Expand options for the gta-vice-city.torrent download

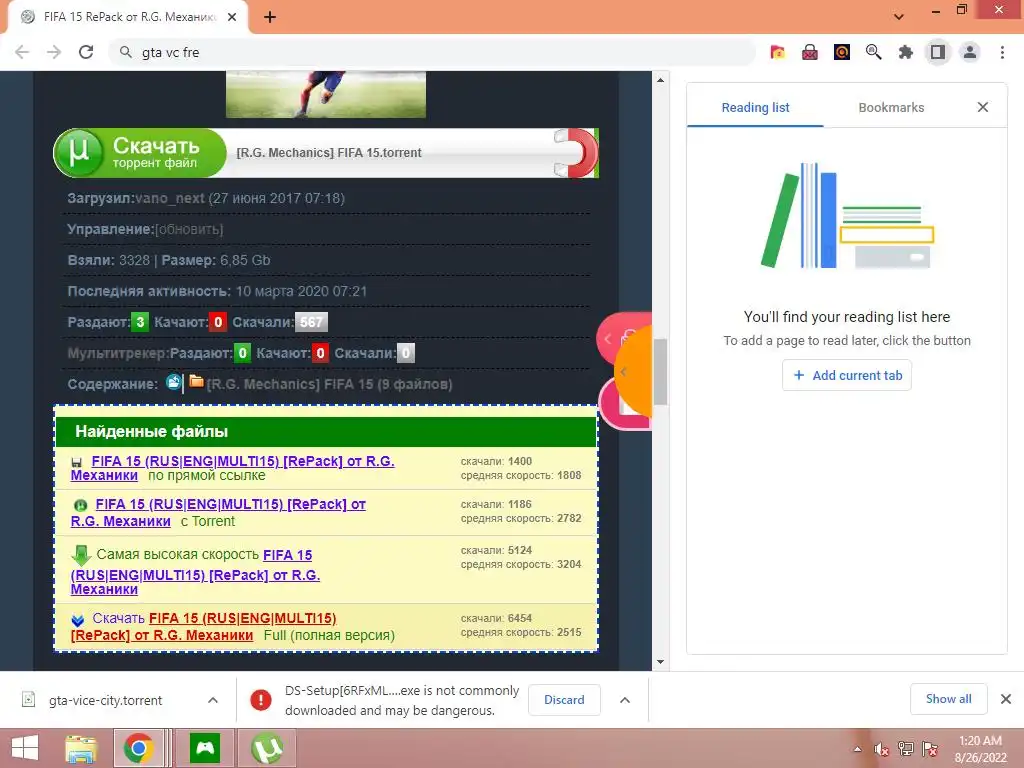pos(213,700)
